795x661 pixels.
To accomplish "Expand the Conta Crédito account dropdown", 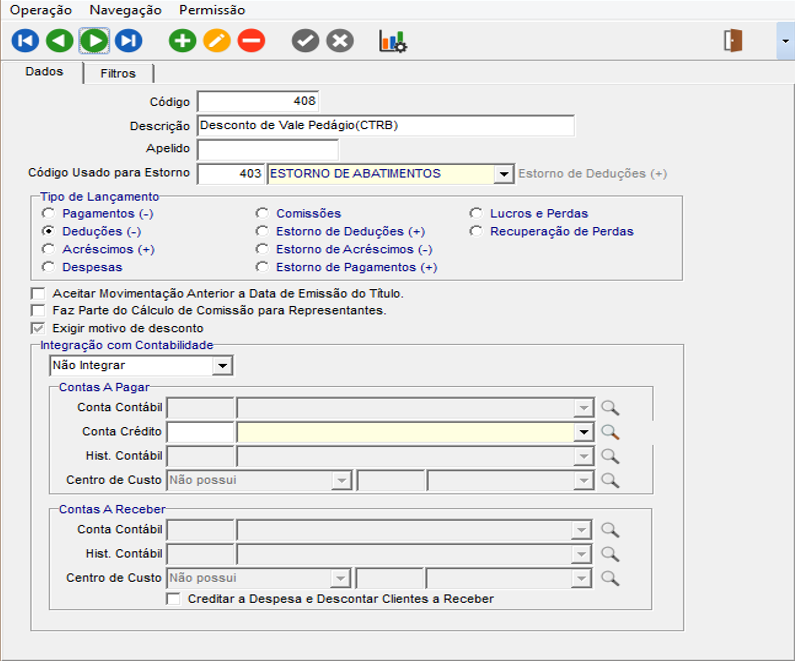I will [583, 432].
